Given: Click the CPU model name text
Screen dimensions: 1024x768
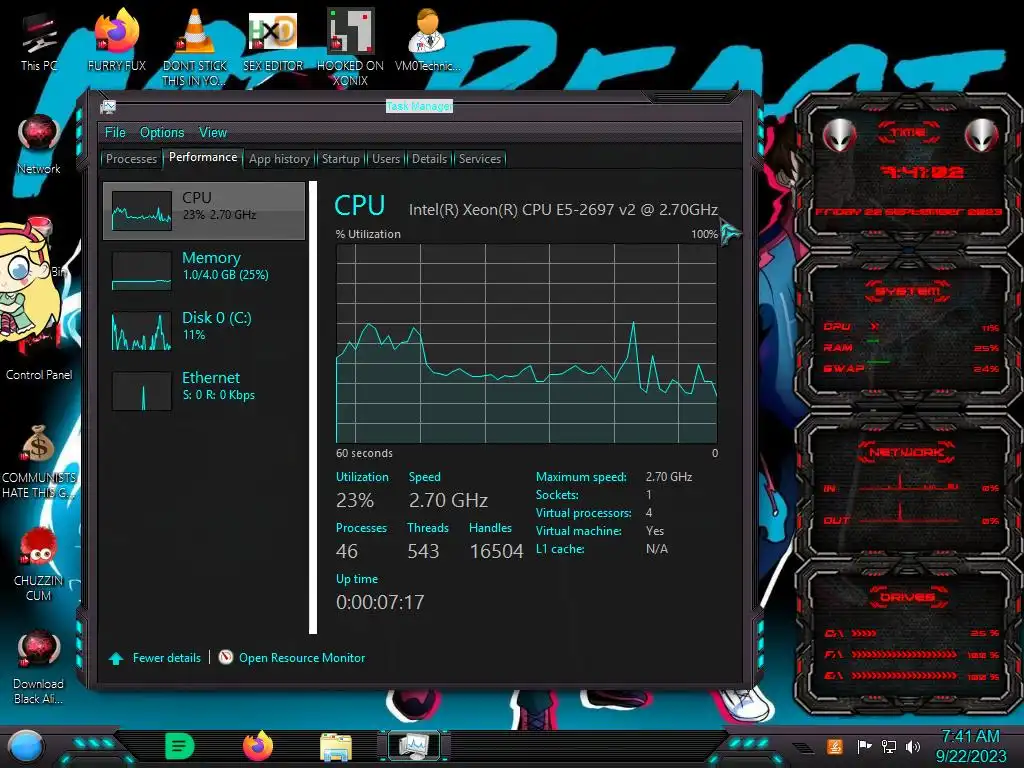Looking at the screenshot, I should (563, 210).
